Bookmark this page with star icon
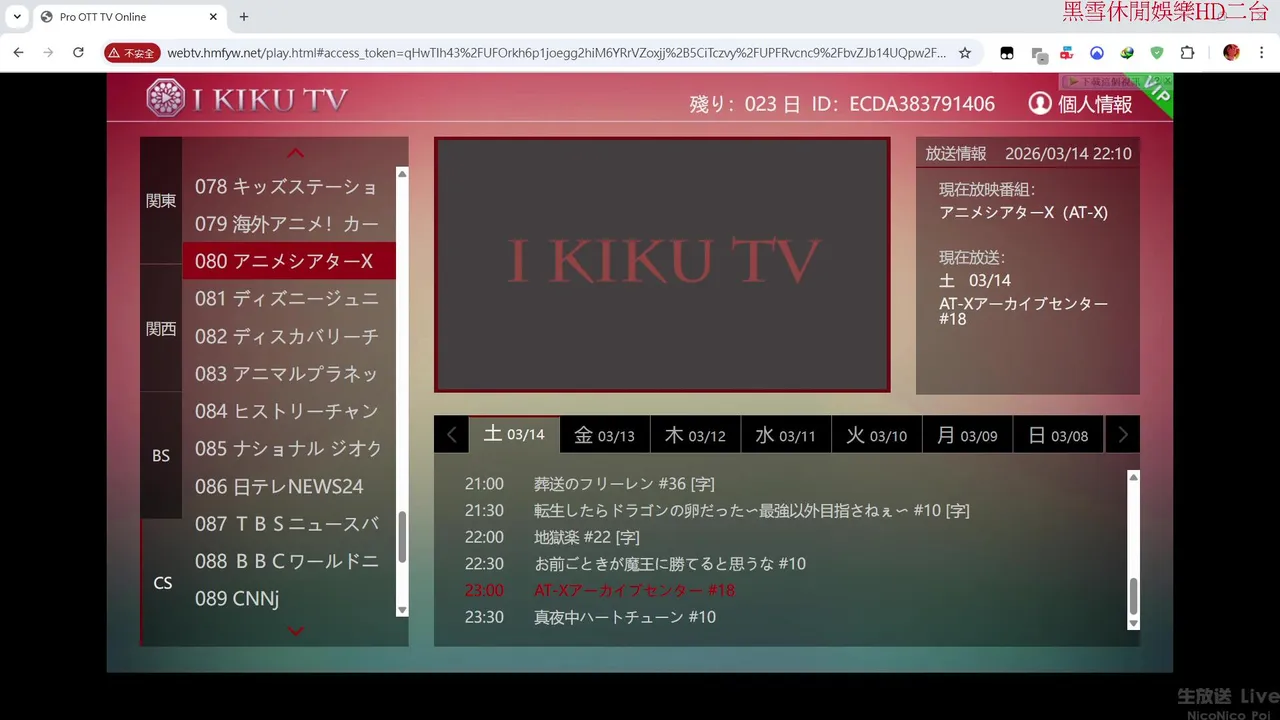 [x=965, y=53]
